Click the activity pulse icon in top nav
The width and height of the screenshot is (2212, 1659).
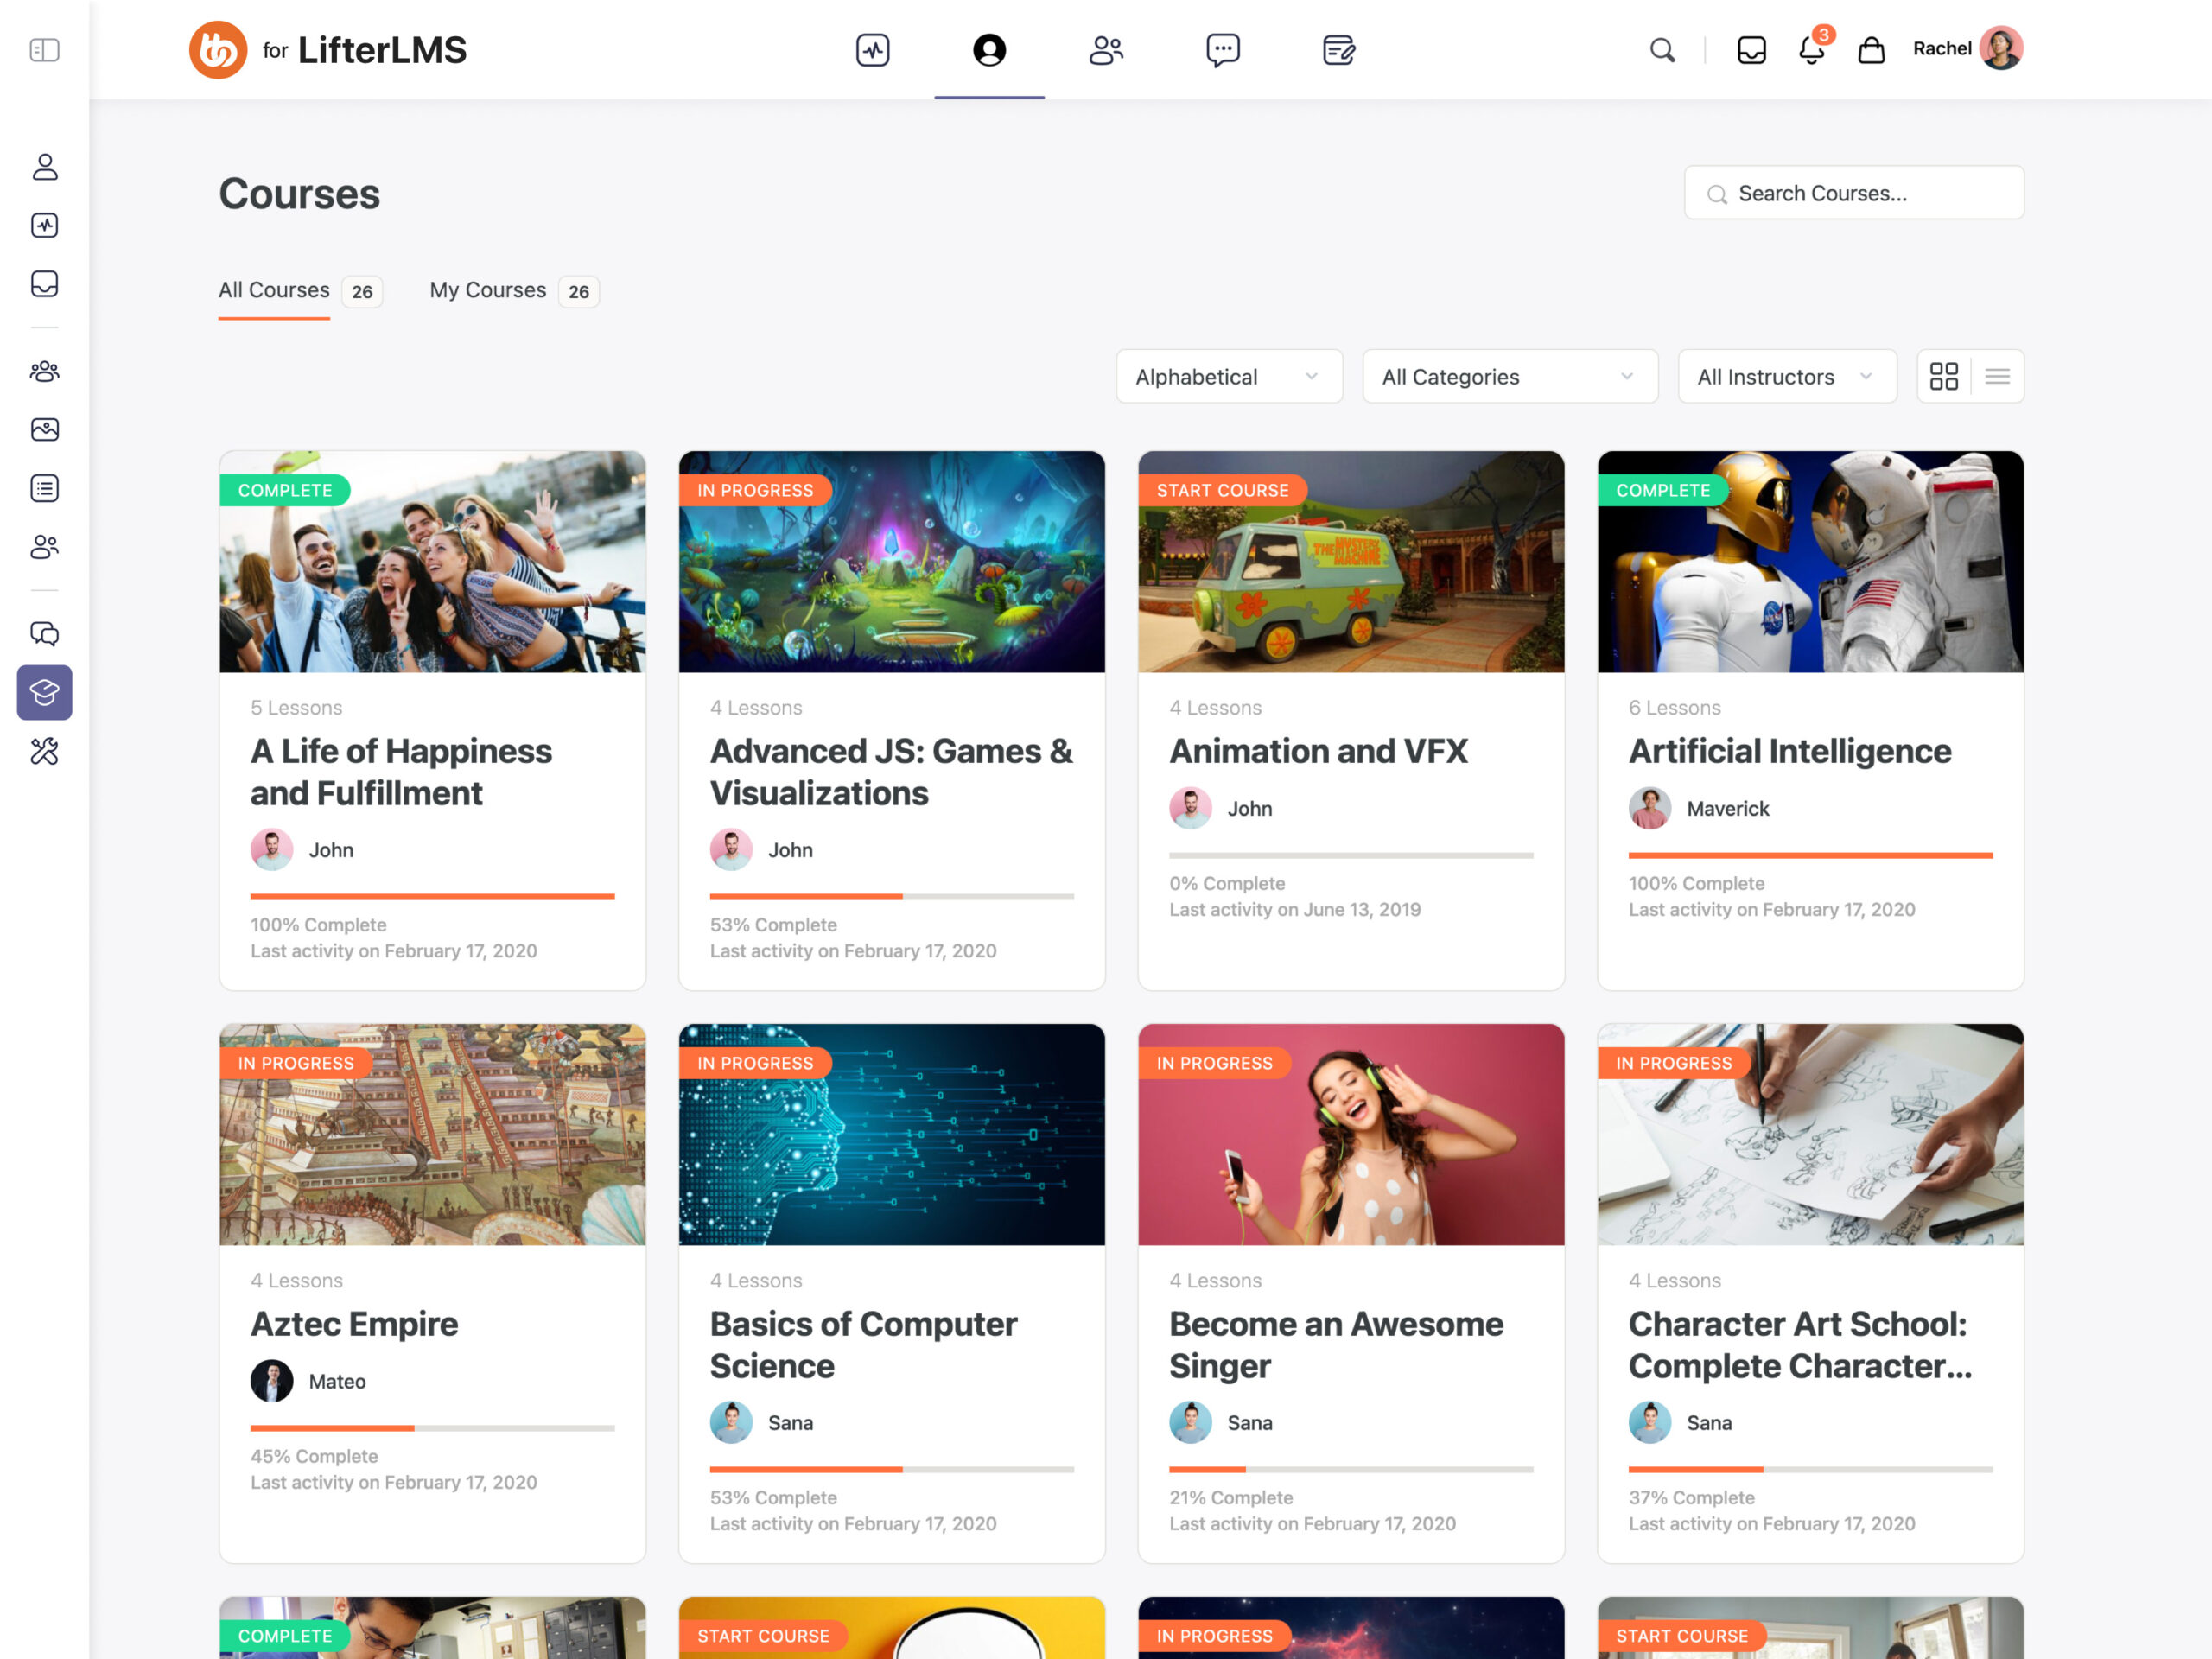872,50
